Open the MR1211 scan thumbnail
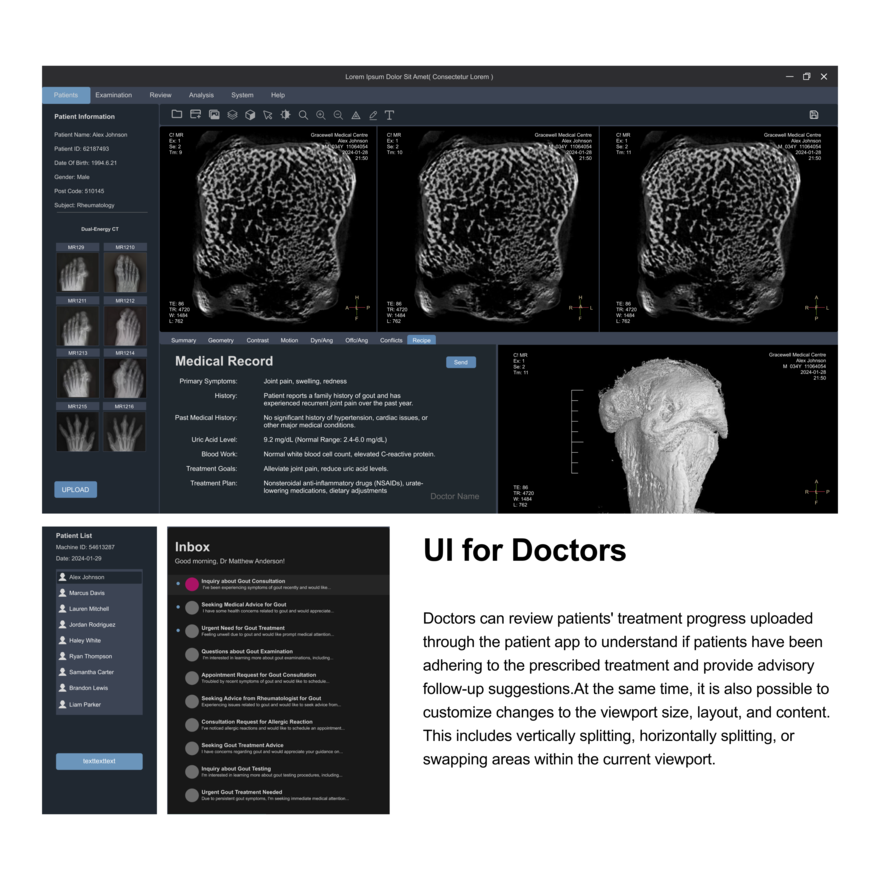 pyautogui.click(x=77, y=326)
